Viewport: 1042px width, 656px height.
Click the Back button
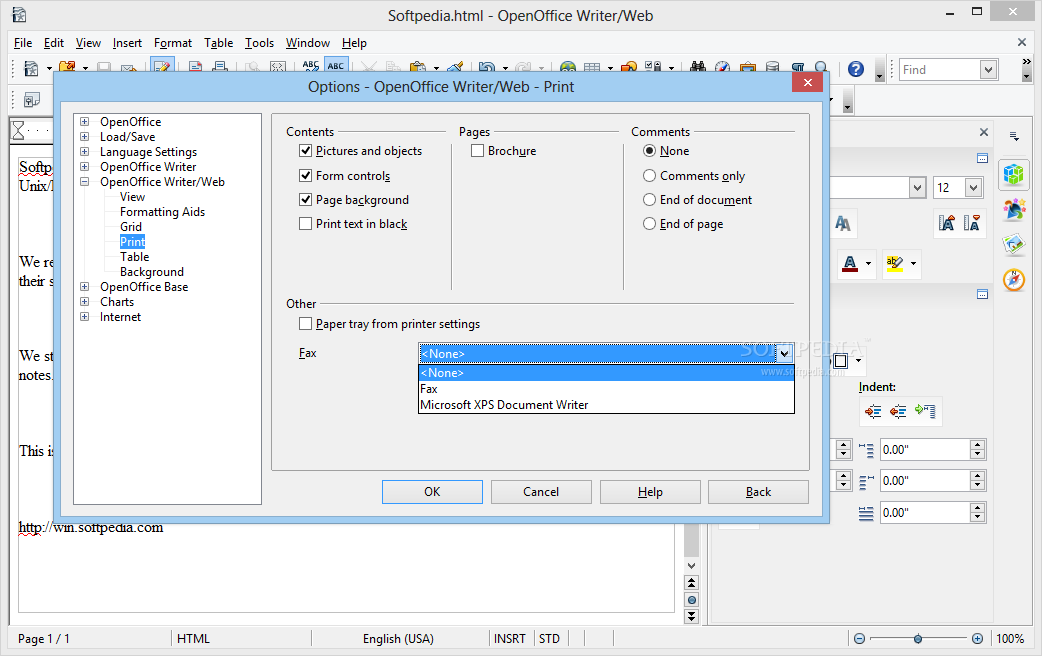758,492
